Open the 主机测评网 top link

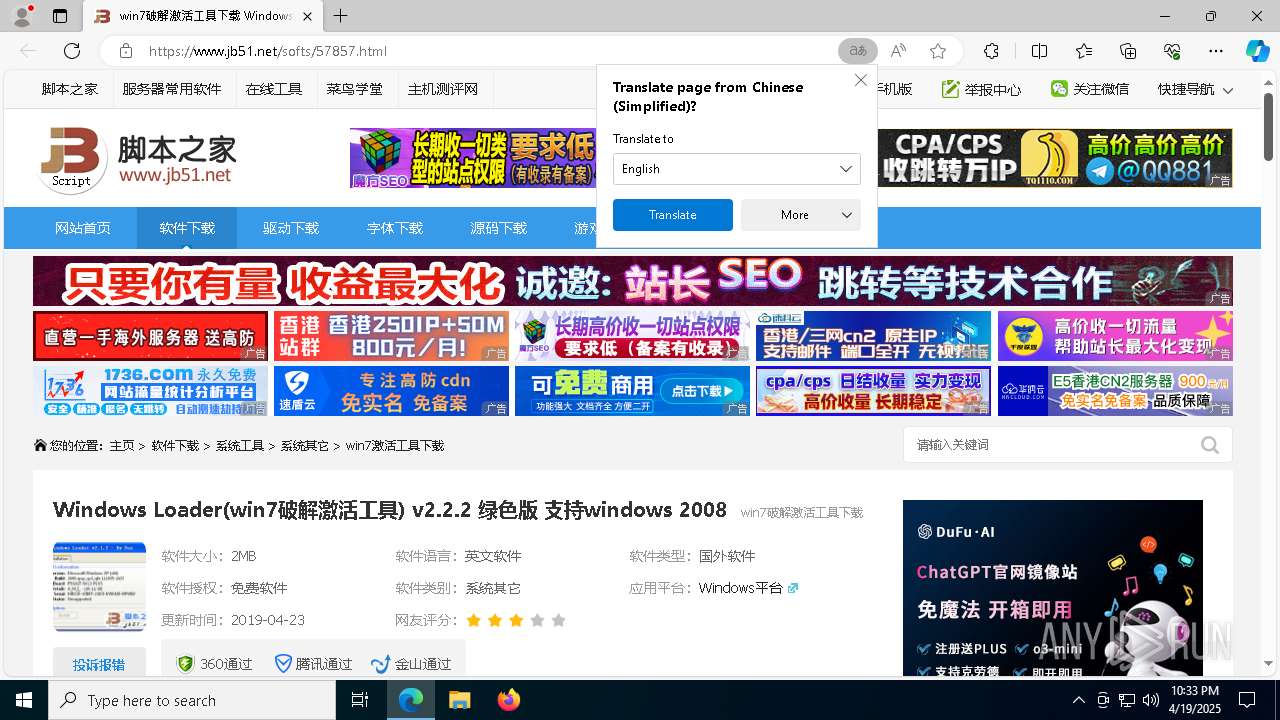443,89
